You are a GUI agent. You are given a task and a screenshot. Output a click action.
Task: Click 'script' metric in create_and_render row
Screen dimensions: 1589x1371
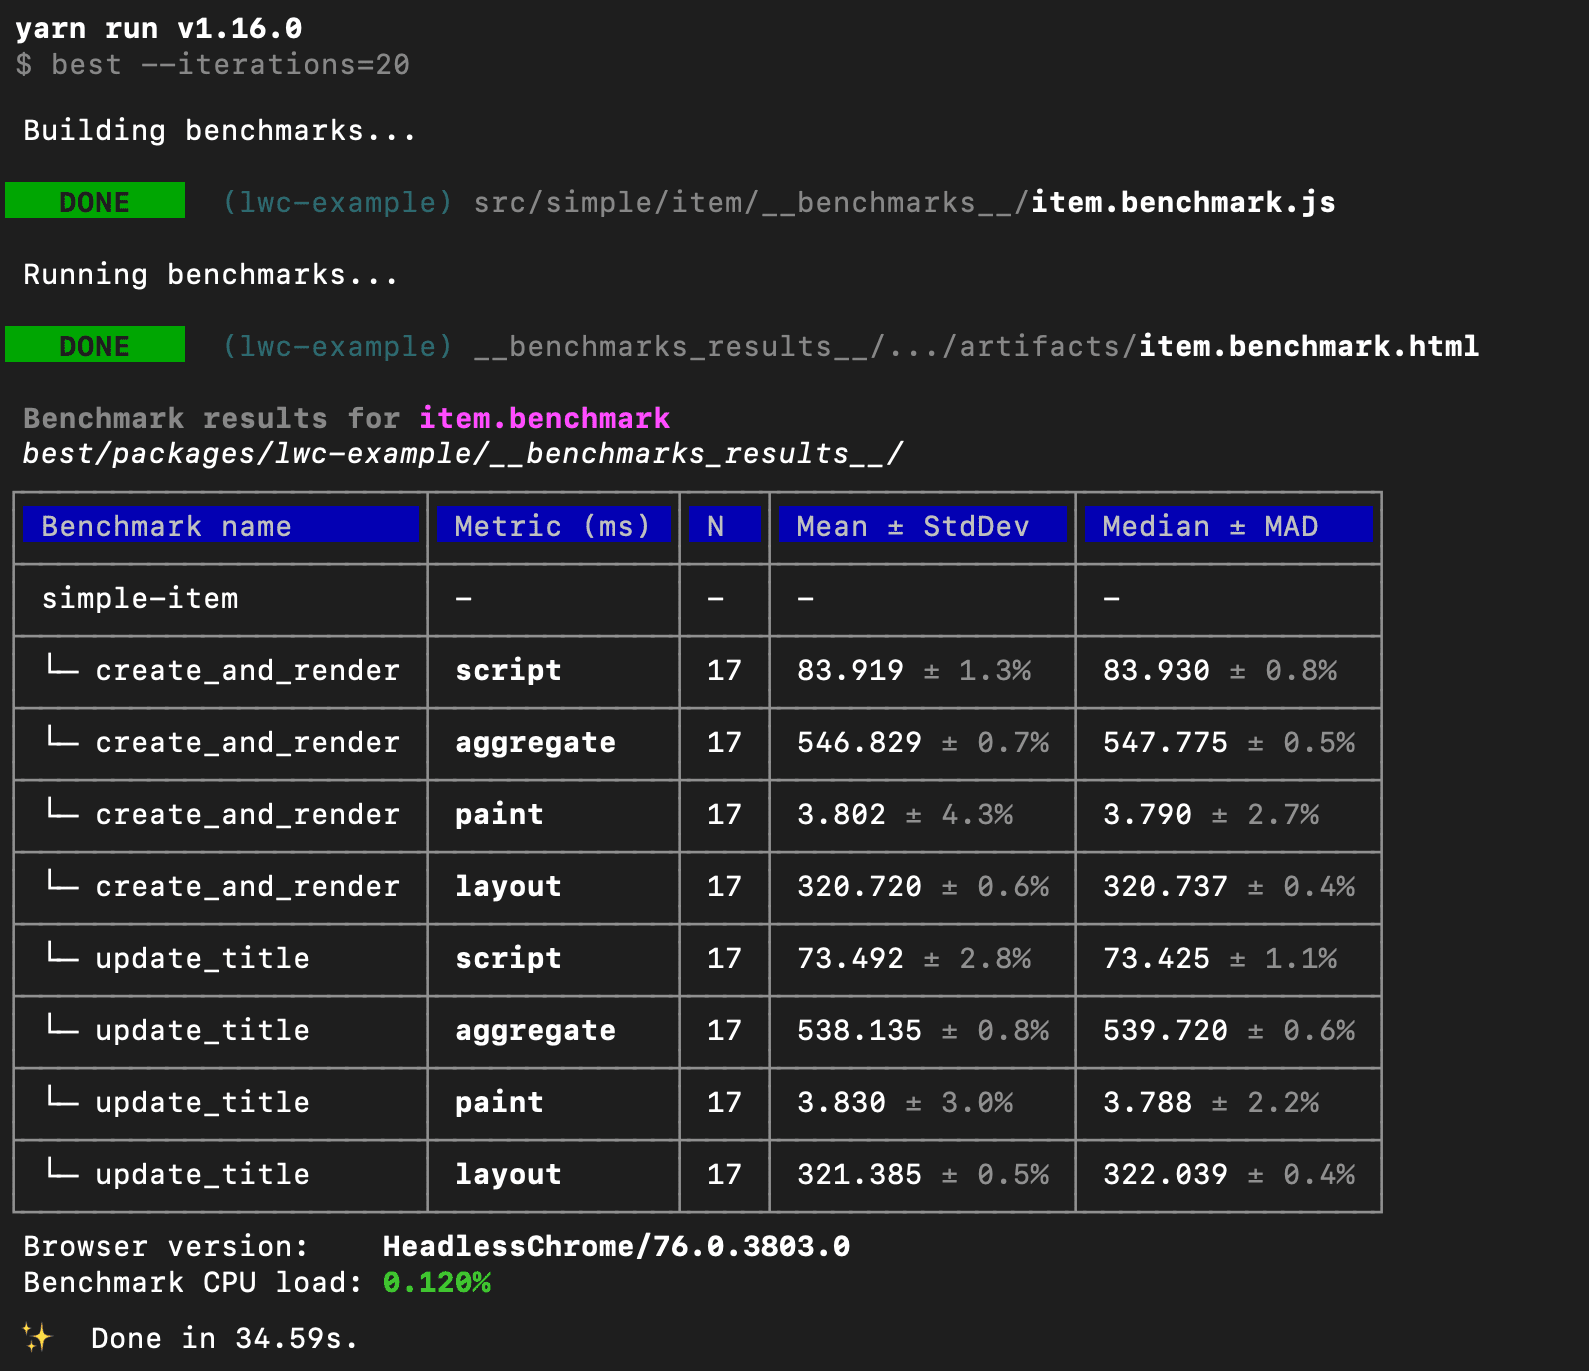(508, 670)
